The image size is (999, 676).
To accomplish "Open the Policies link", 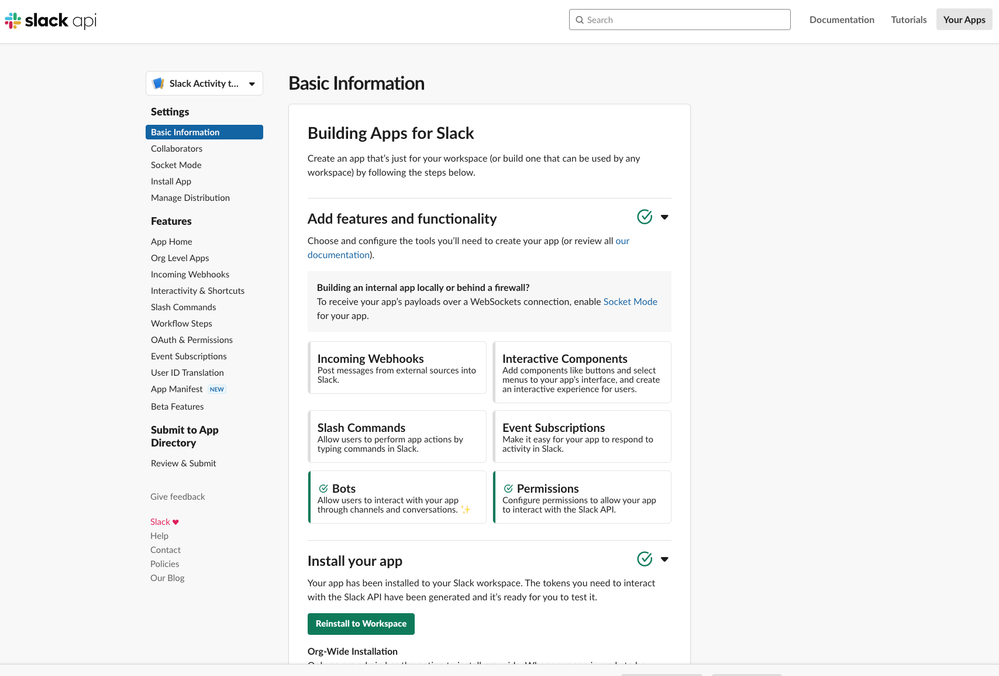I will point(164,564).
